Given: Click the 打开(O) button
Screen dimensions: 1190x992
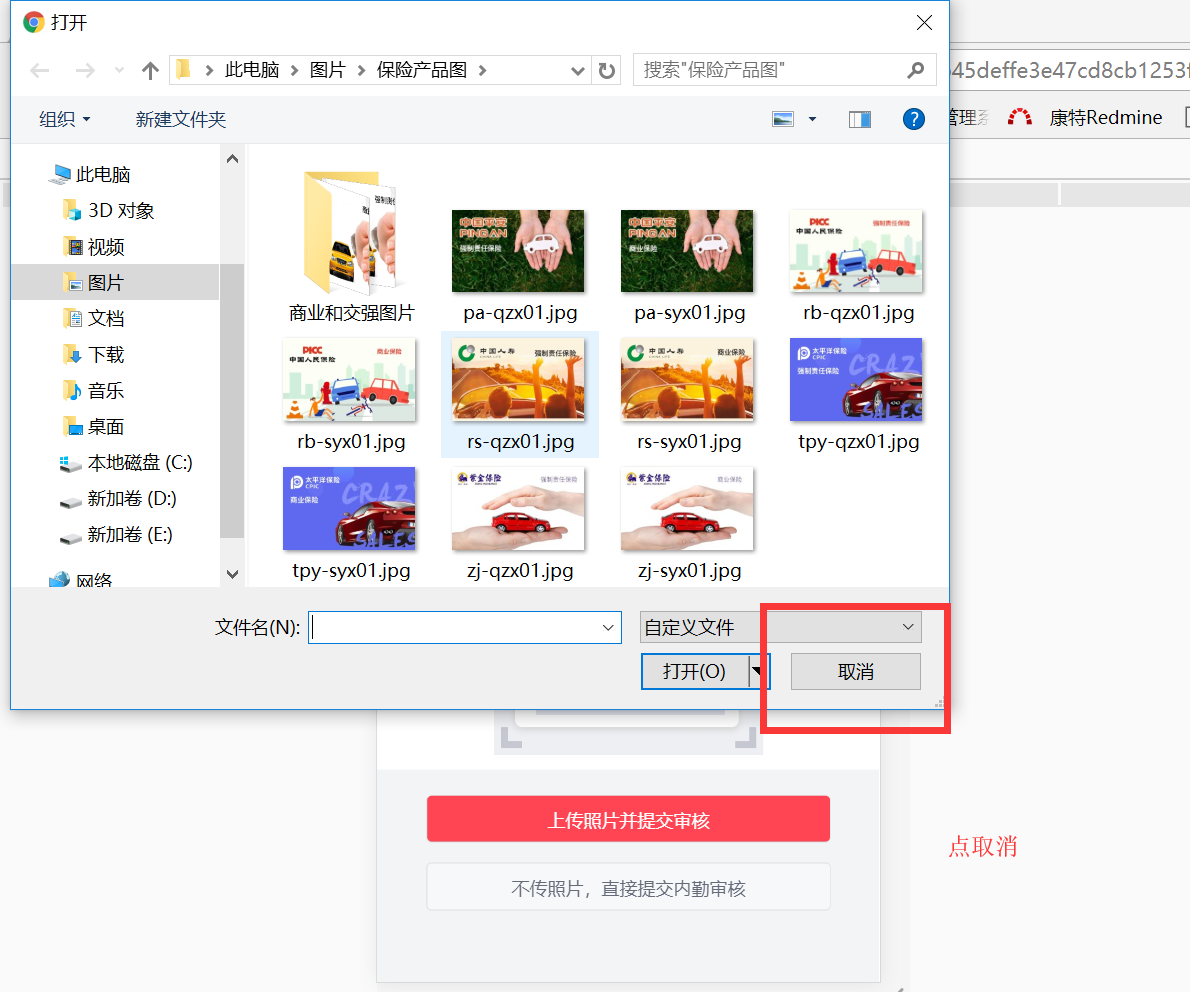Looking at the screenshot, I should click(694, 672).
